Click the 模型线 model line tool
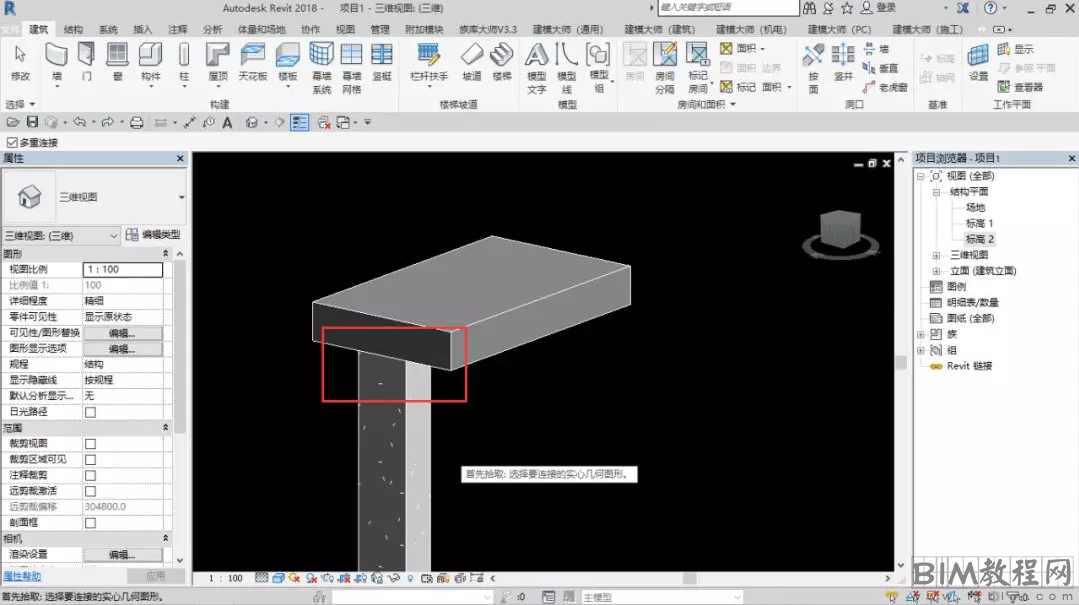 pos(566,67)
